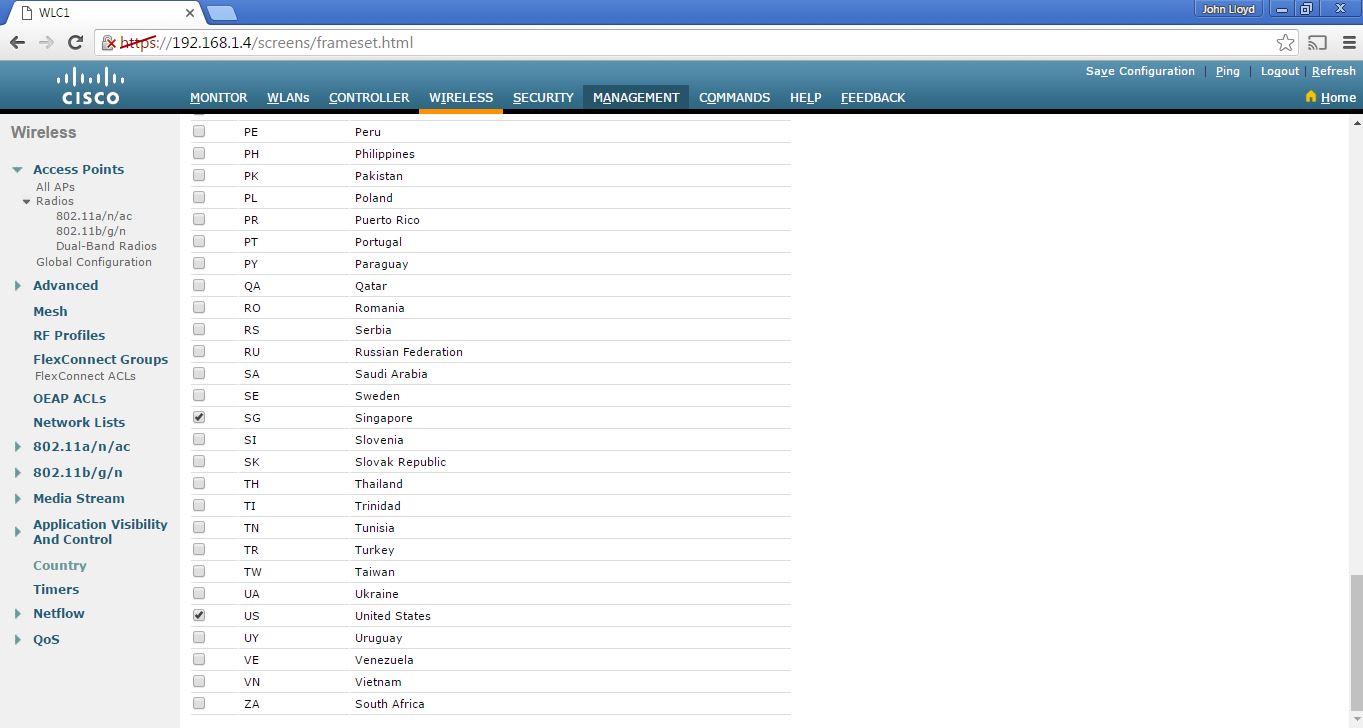Click the page vertical scrollbar thumb
This screenshot has width=1363, height=728.
point(1355,645)
